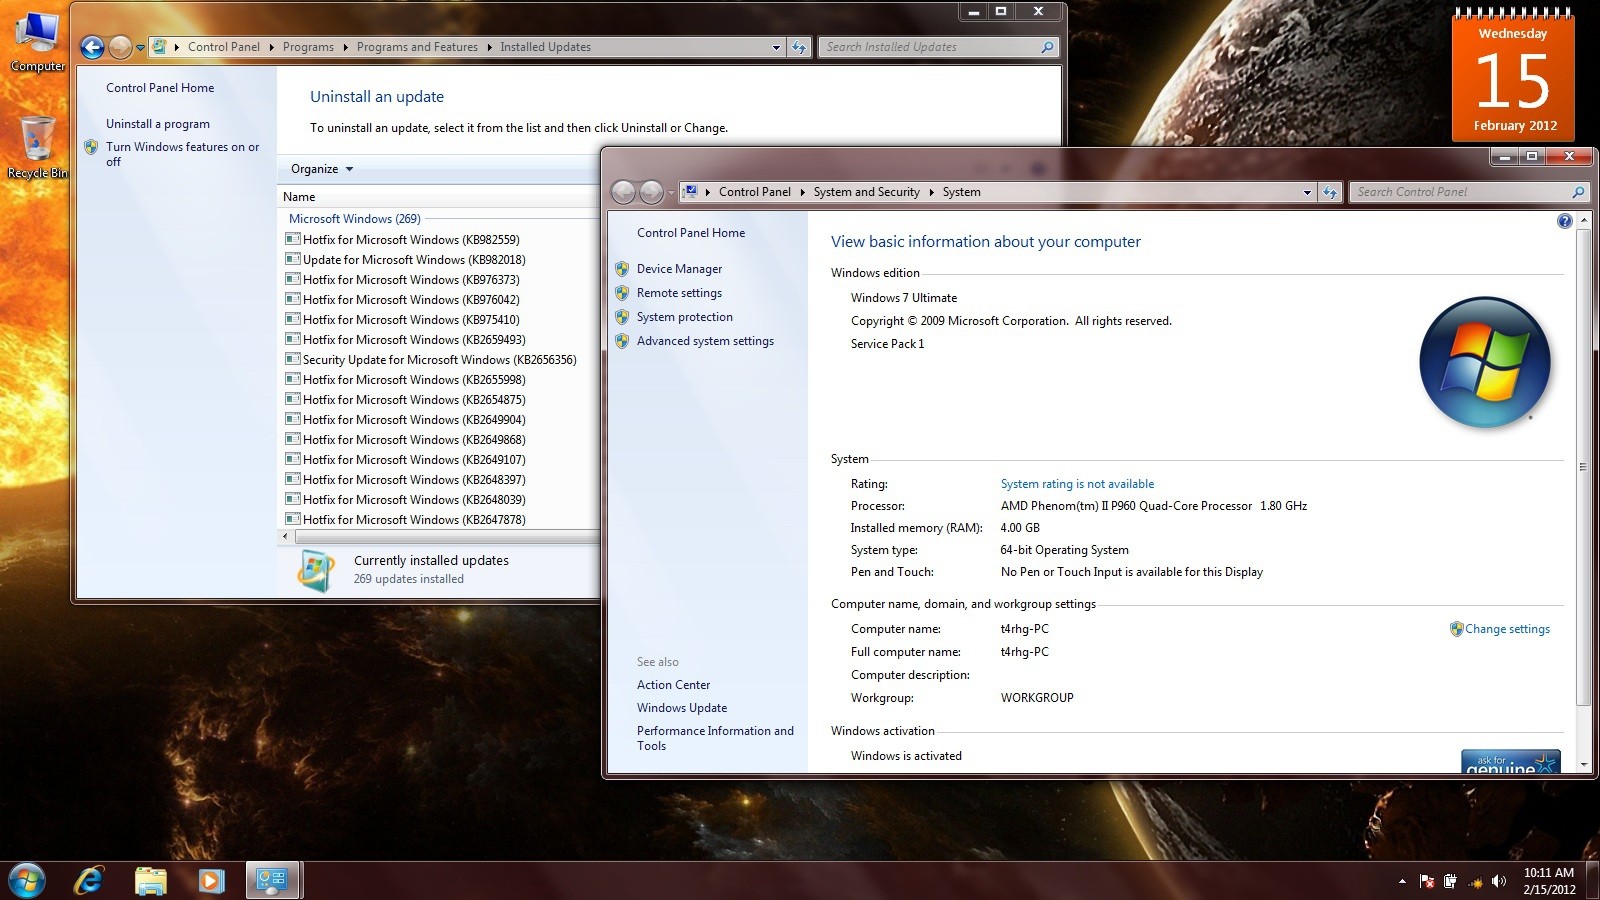Open Windows Explorer folder taskbar icon

click(150, 880)
